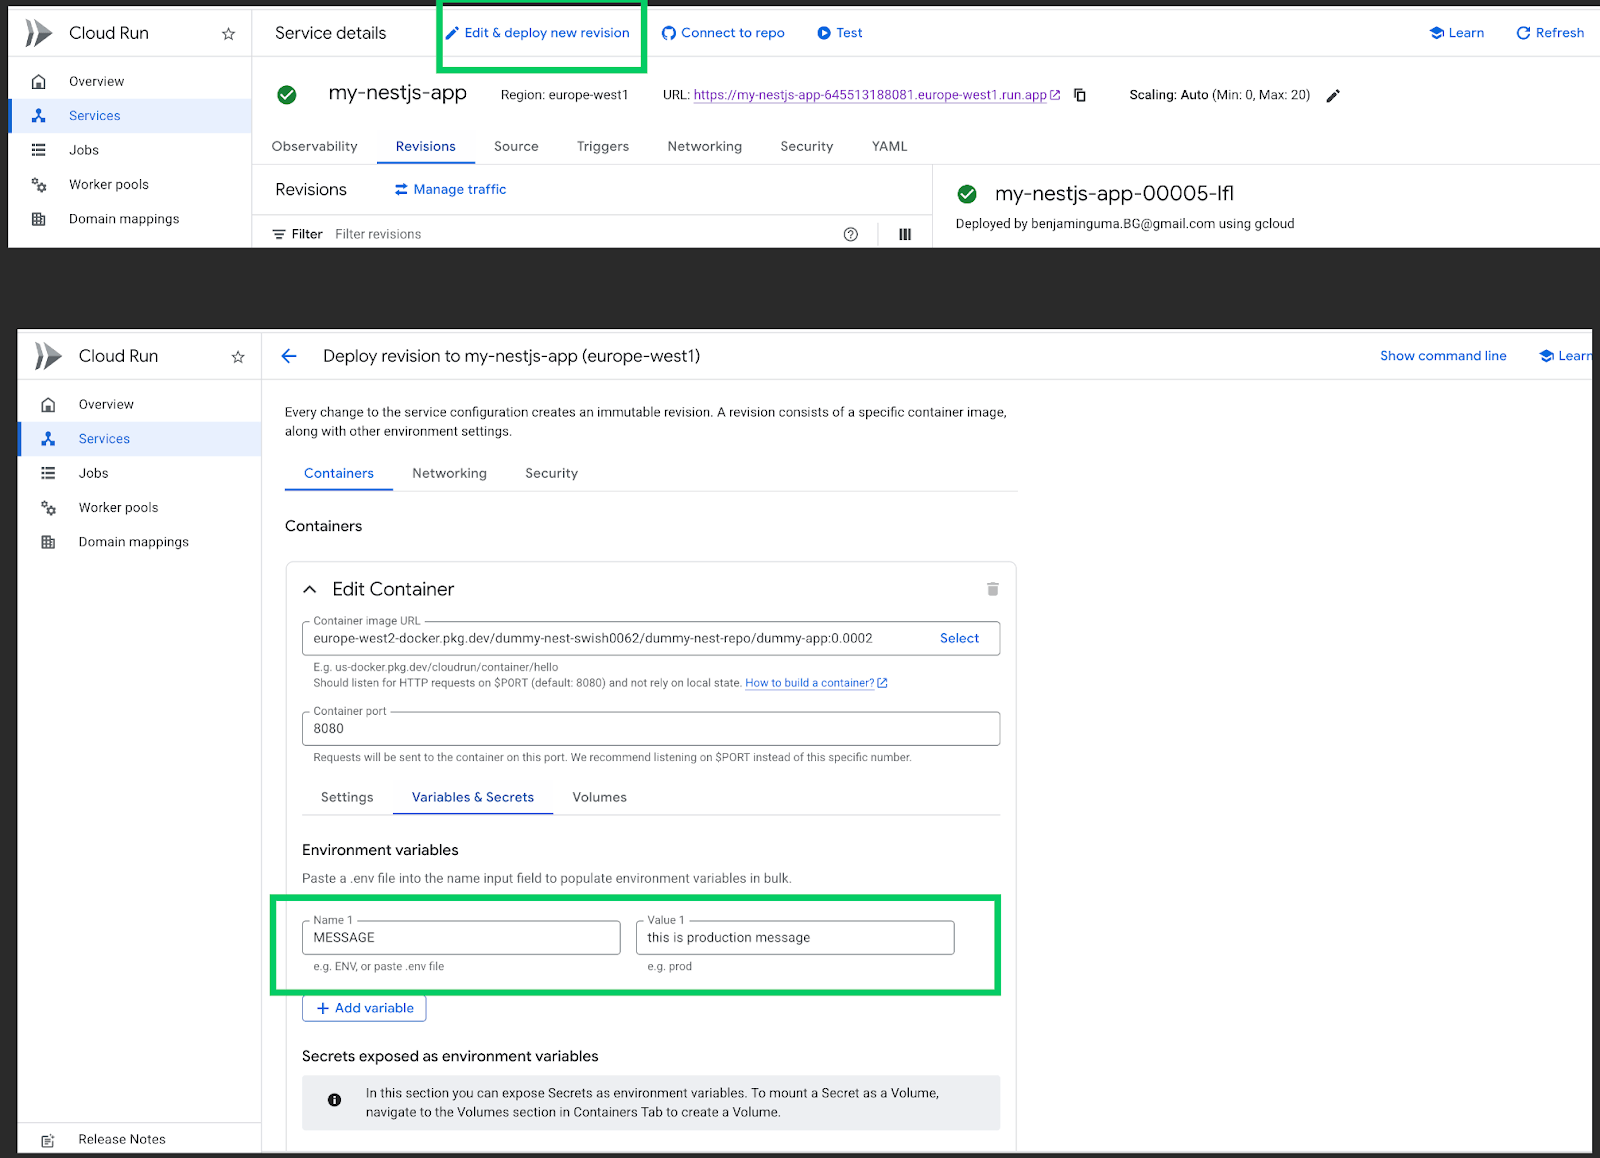
Task: Open the Volumes tab
Action: pyautogui.click(x=600, y=797)
